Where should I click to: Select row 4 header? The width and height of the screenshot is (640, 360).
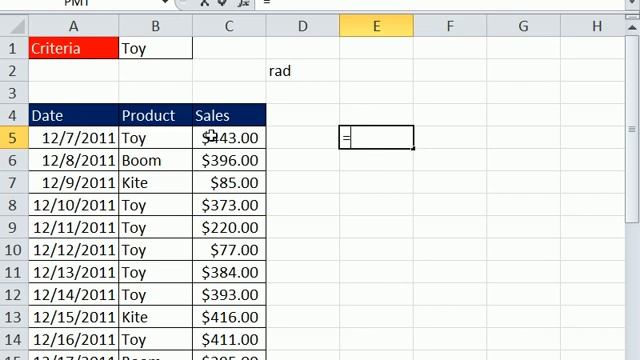click(14, 116)
